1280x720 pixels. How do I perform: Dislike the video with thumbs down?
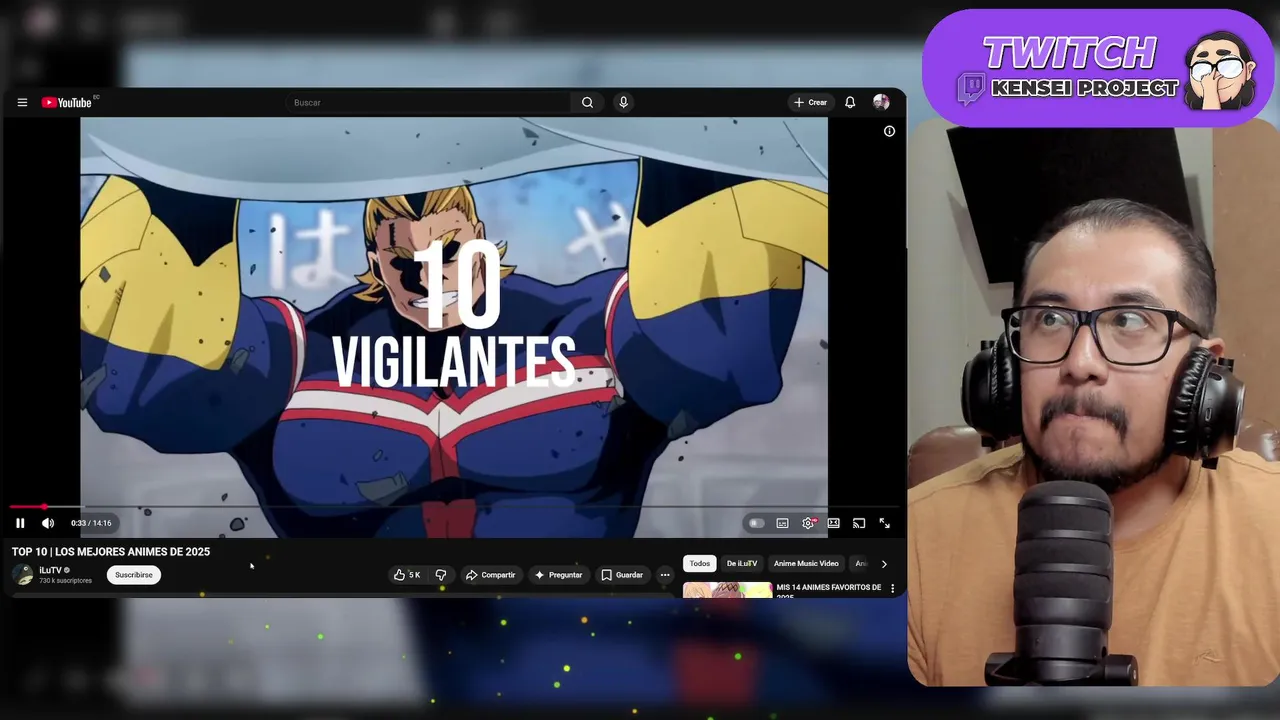pyautogui.click(x=441, y=575)
